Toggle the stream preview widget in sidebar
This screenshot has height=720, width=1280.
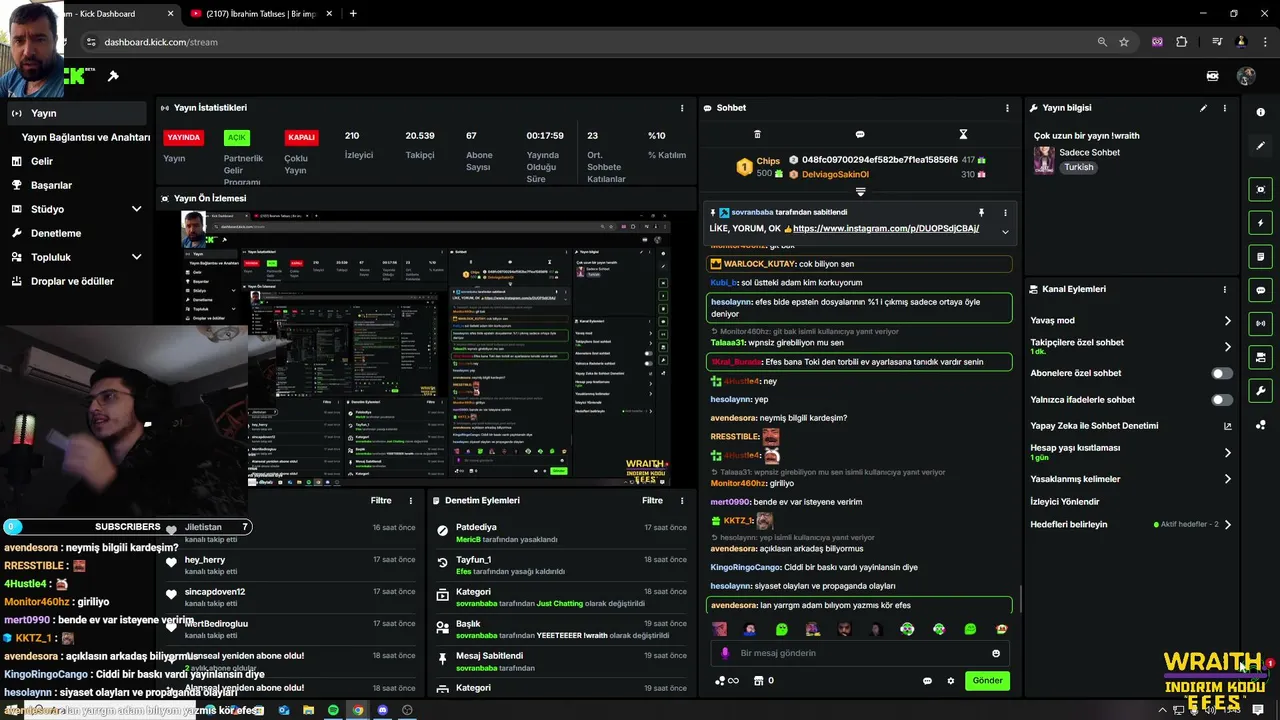click(1261, 189)
